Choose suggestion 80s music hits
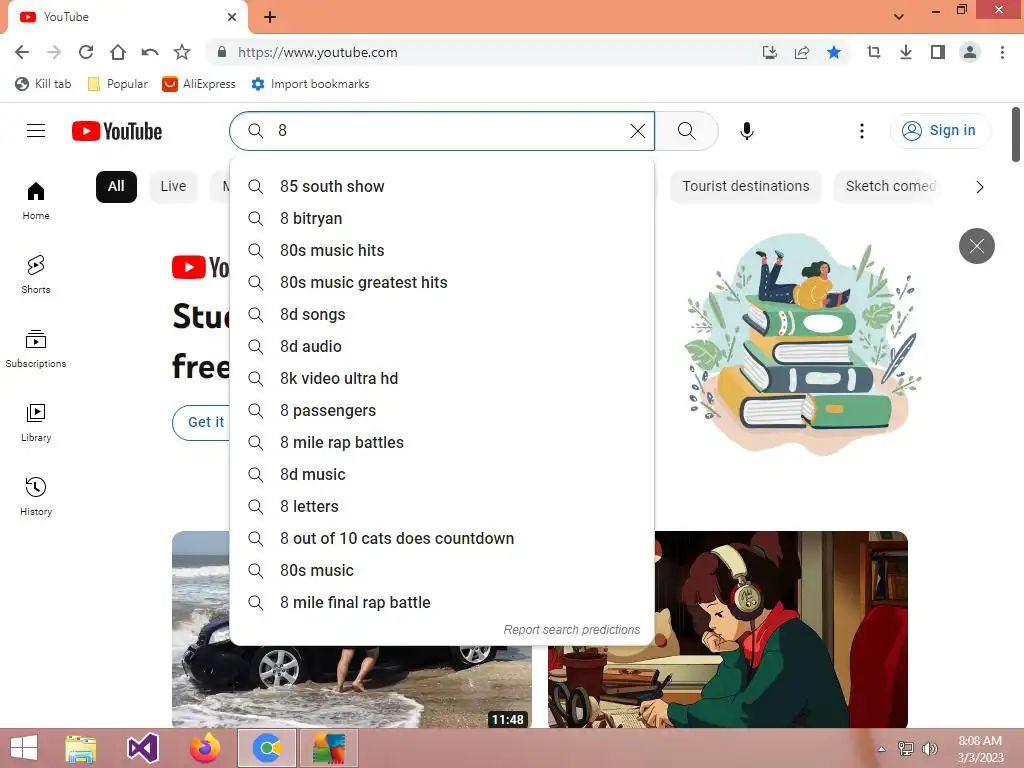 coord(442,251)
